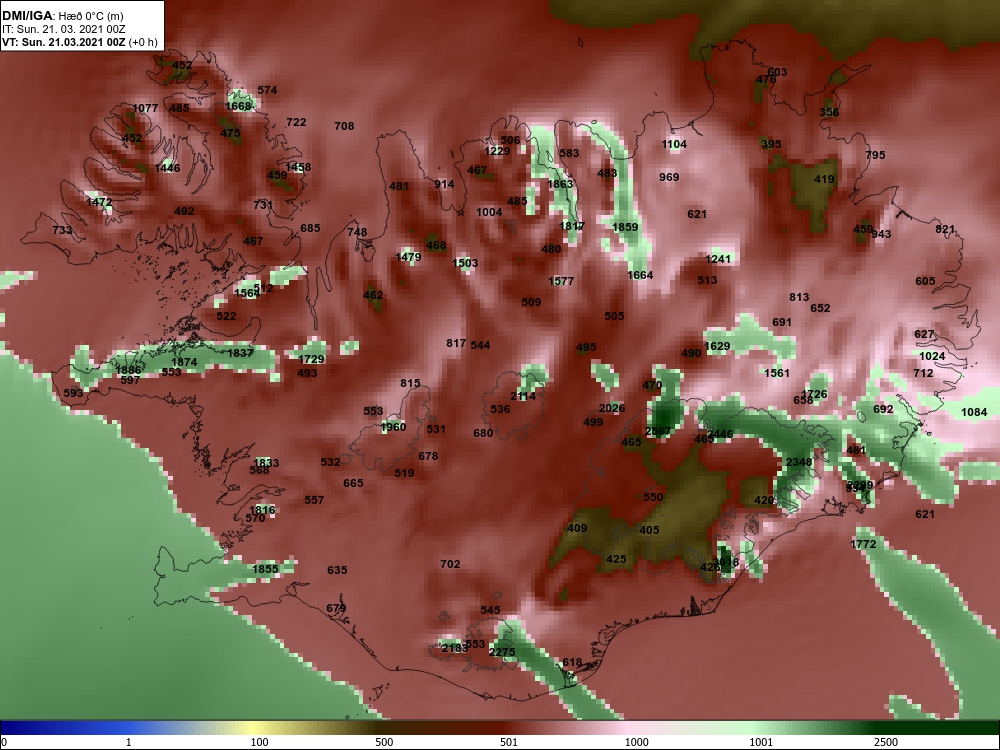Click the 1874 map value
This screenshot has width=1000, height=750.
pos(184,362)
